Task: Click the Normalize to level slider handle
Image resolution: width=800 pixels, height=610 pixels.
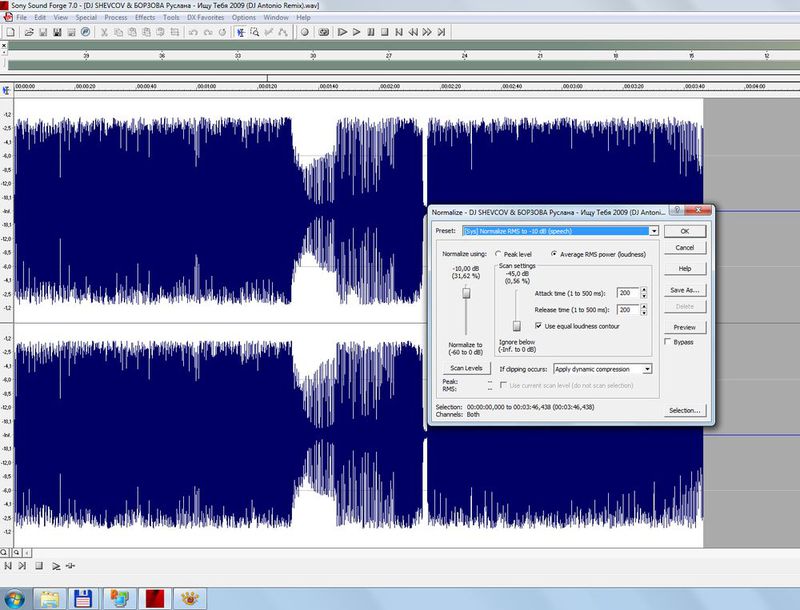Action: click(466, 295)
